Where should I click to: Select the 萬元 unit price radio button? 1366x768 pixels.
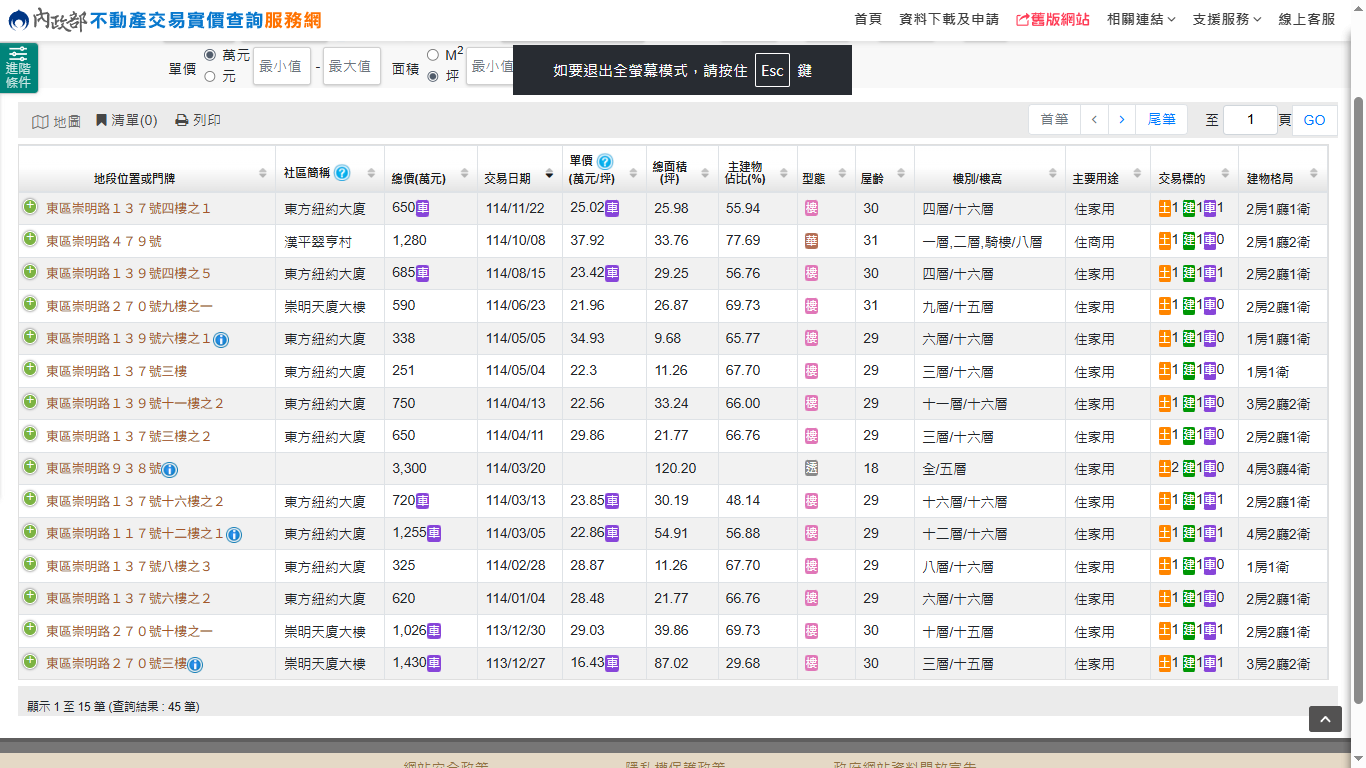coord(210,54)
